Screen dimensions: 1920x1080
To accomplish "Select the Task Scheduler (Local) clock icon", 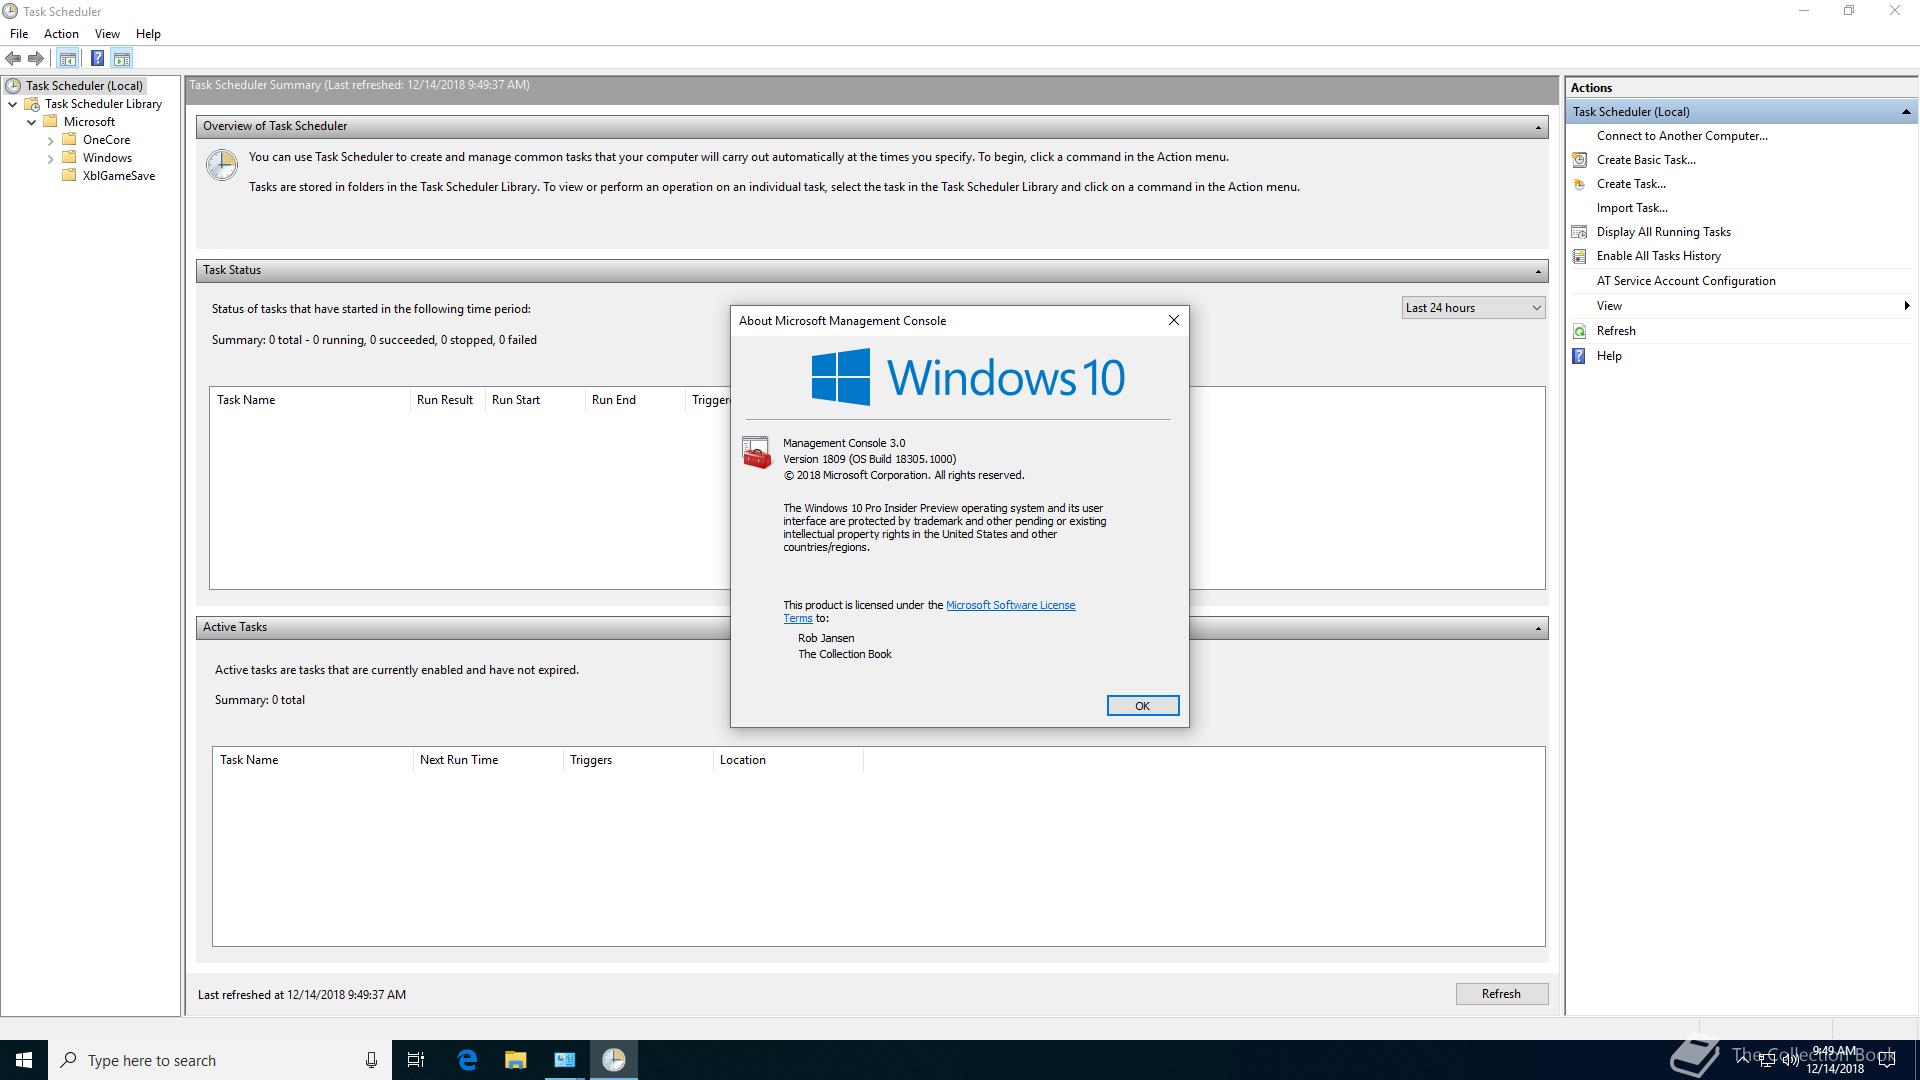I will coord(13,86).
